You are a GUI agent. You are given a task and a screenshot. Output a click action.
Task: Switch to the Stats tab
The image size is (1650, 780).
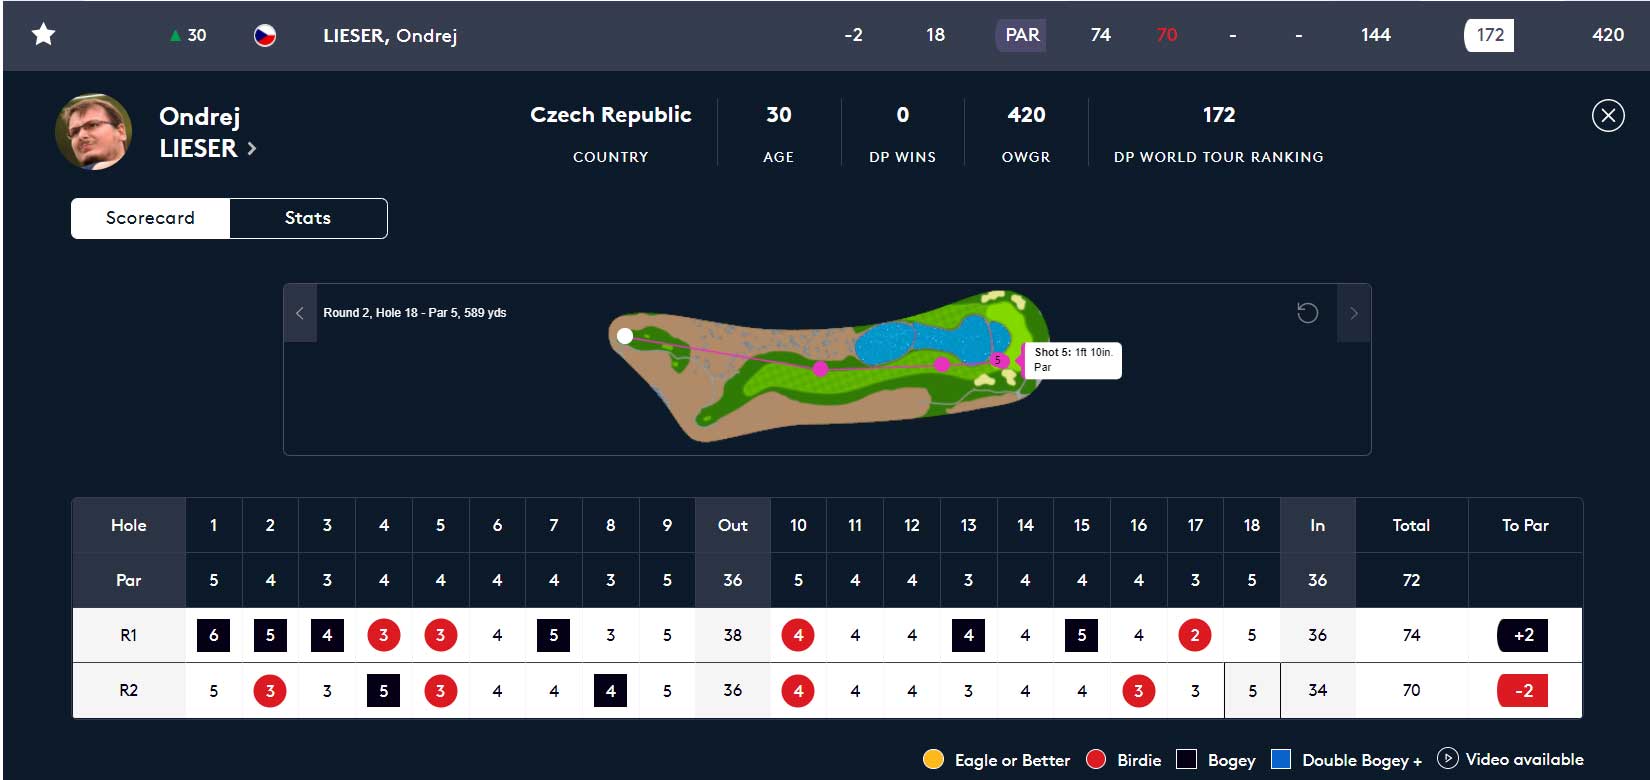click(x=308, y=218)
